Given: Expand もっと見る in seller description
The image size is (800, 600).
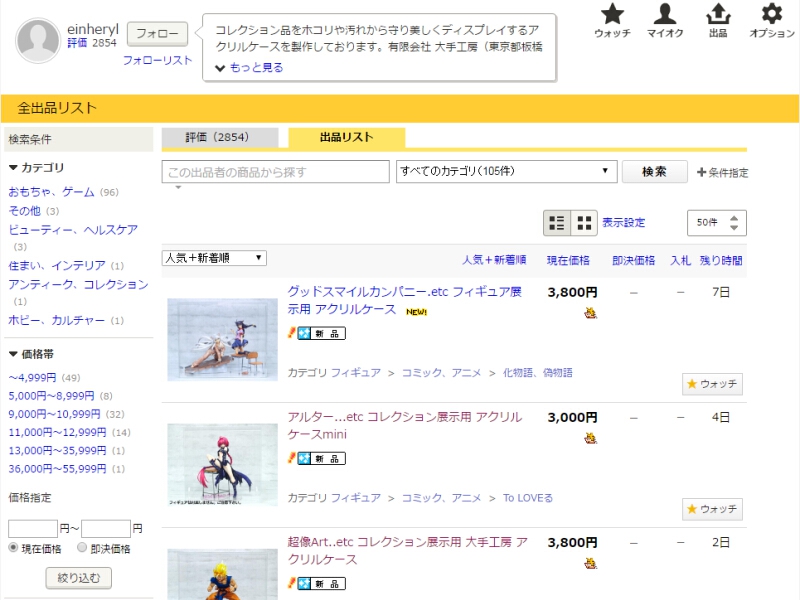Looking at the screenshot, I should (x=249, y=68).
